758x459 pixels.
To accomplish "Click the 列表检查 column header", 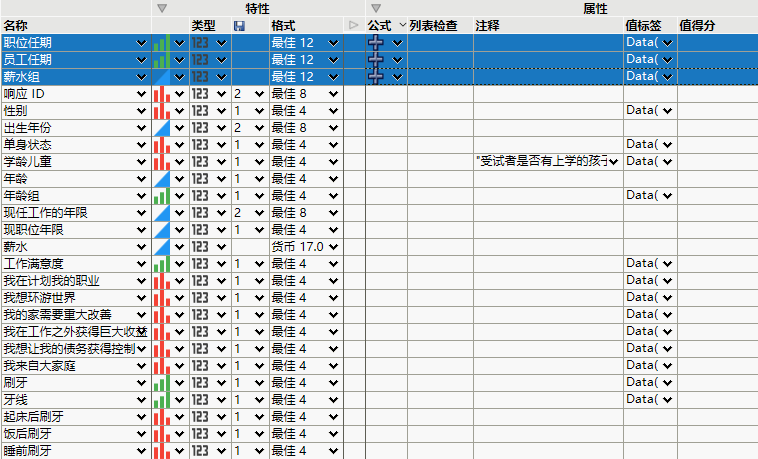I will (x=433, y=26).
